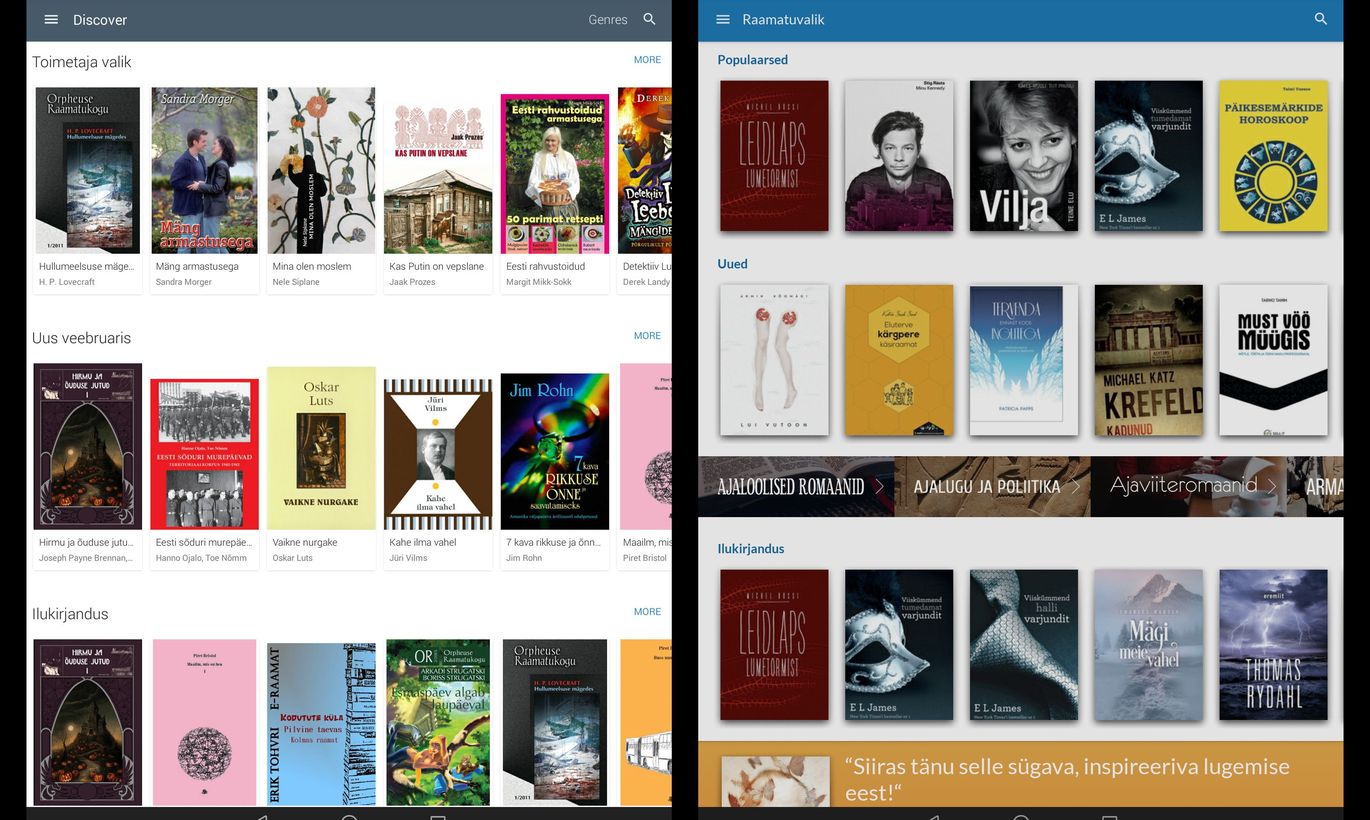Open the book Kas Putin on vepslane
Screen dimensions: 1370x820
tap(438, 190)
